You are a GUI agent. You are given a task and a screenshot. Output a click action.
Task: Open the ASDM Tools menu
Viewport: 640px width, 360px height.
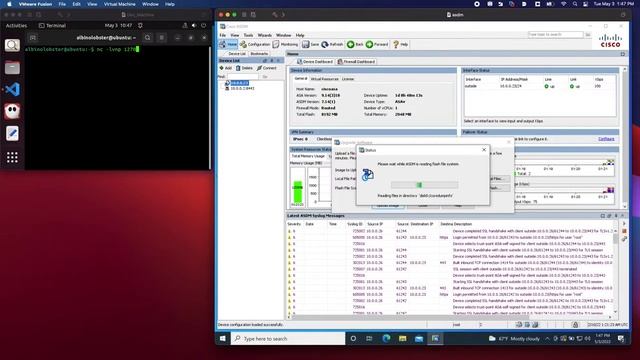(x=248, y=35)
